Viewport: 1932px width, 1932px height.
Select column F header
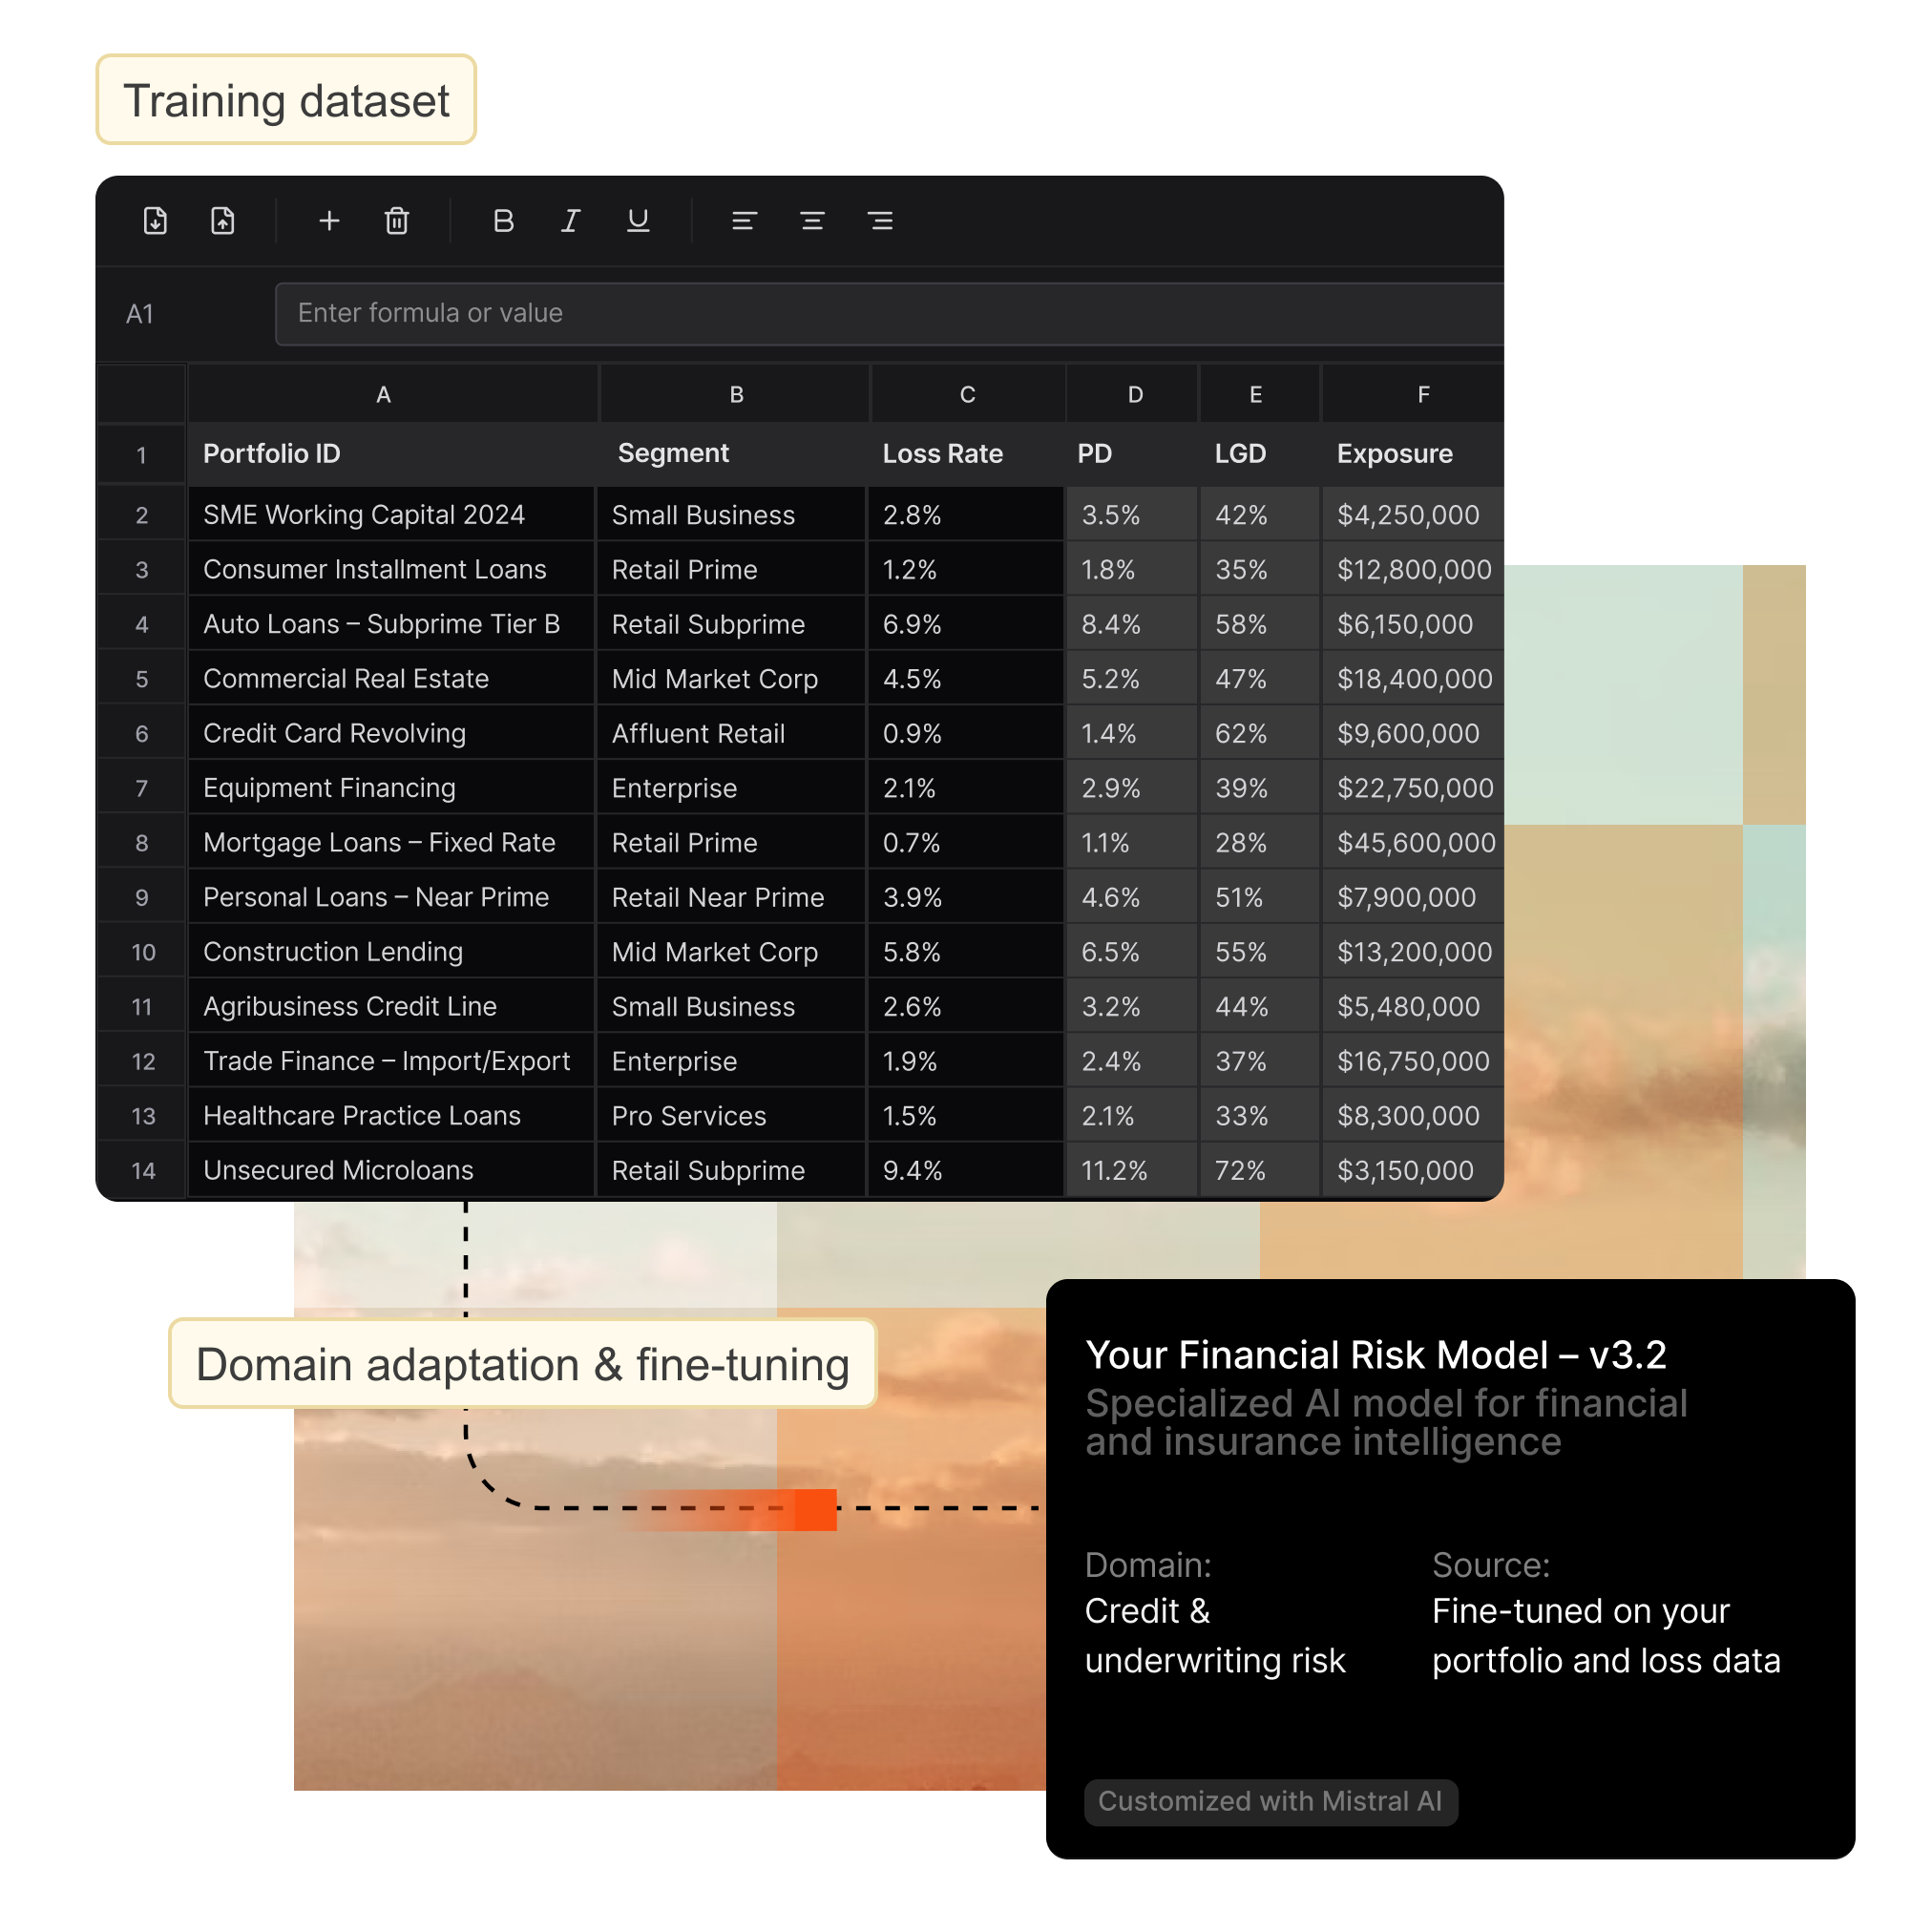(x=1422, y=395)
